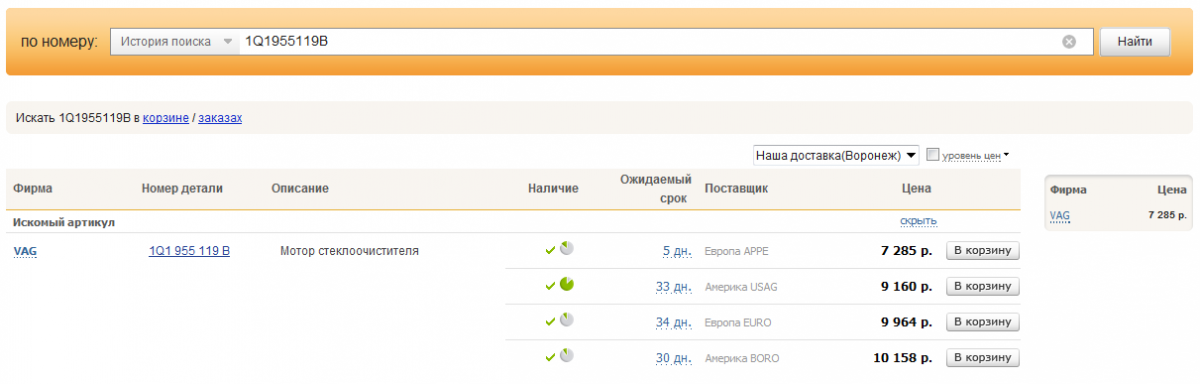Open VAG brand link in results table
The width and height of the screenshot is (1200, 384).
tap(25, 251)
